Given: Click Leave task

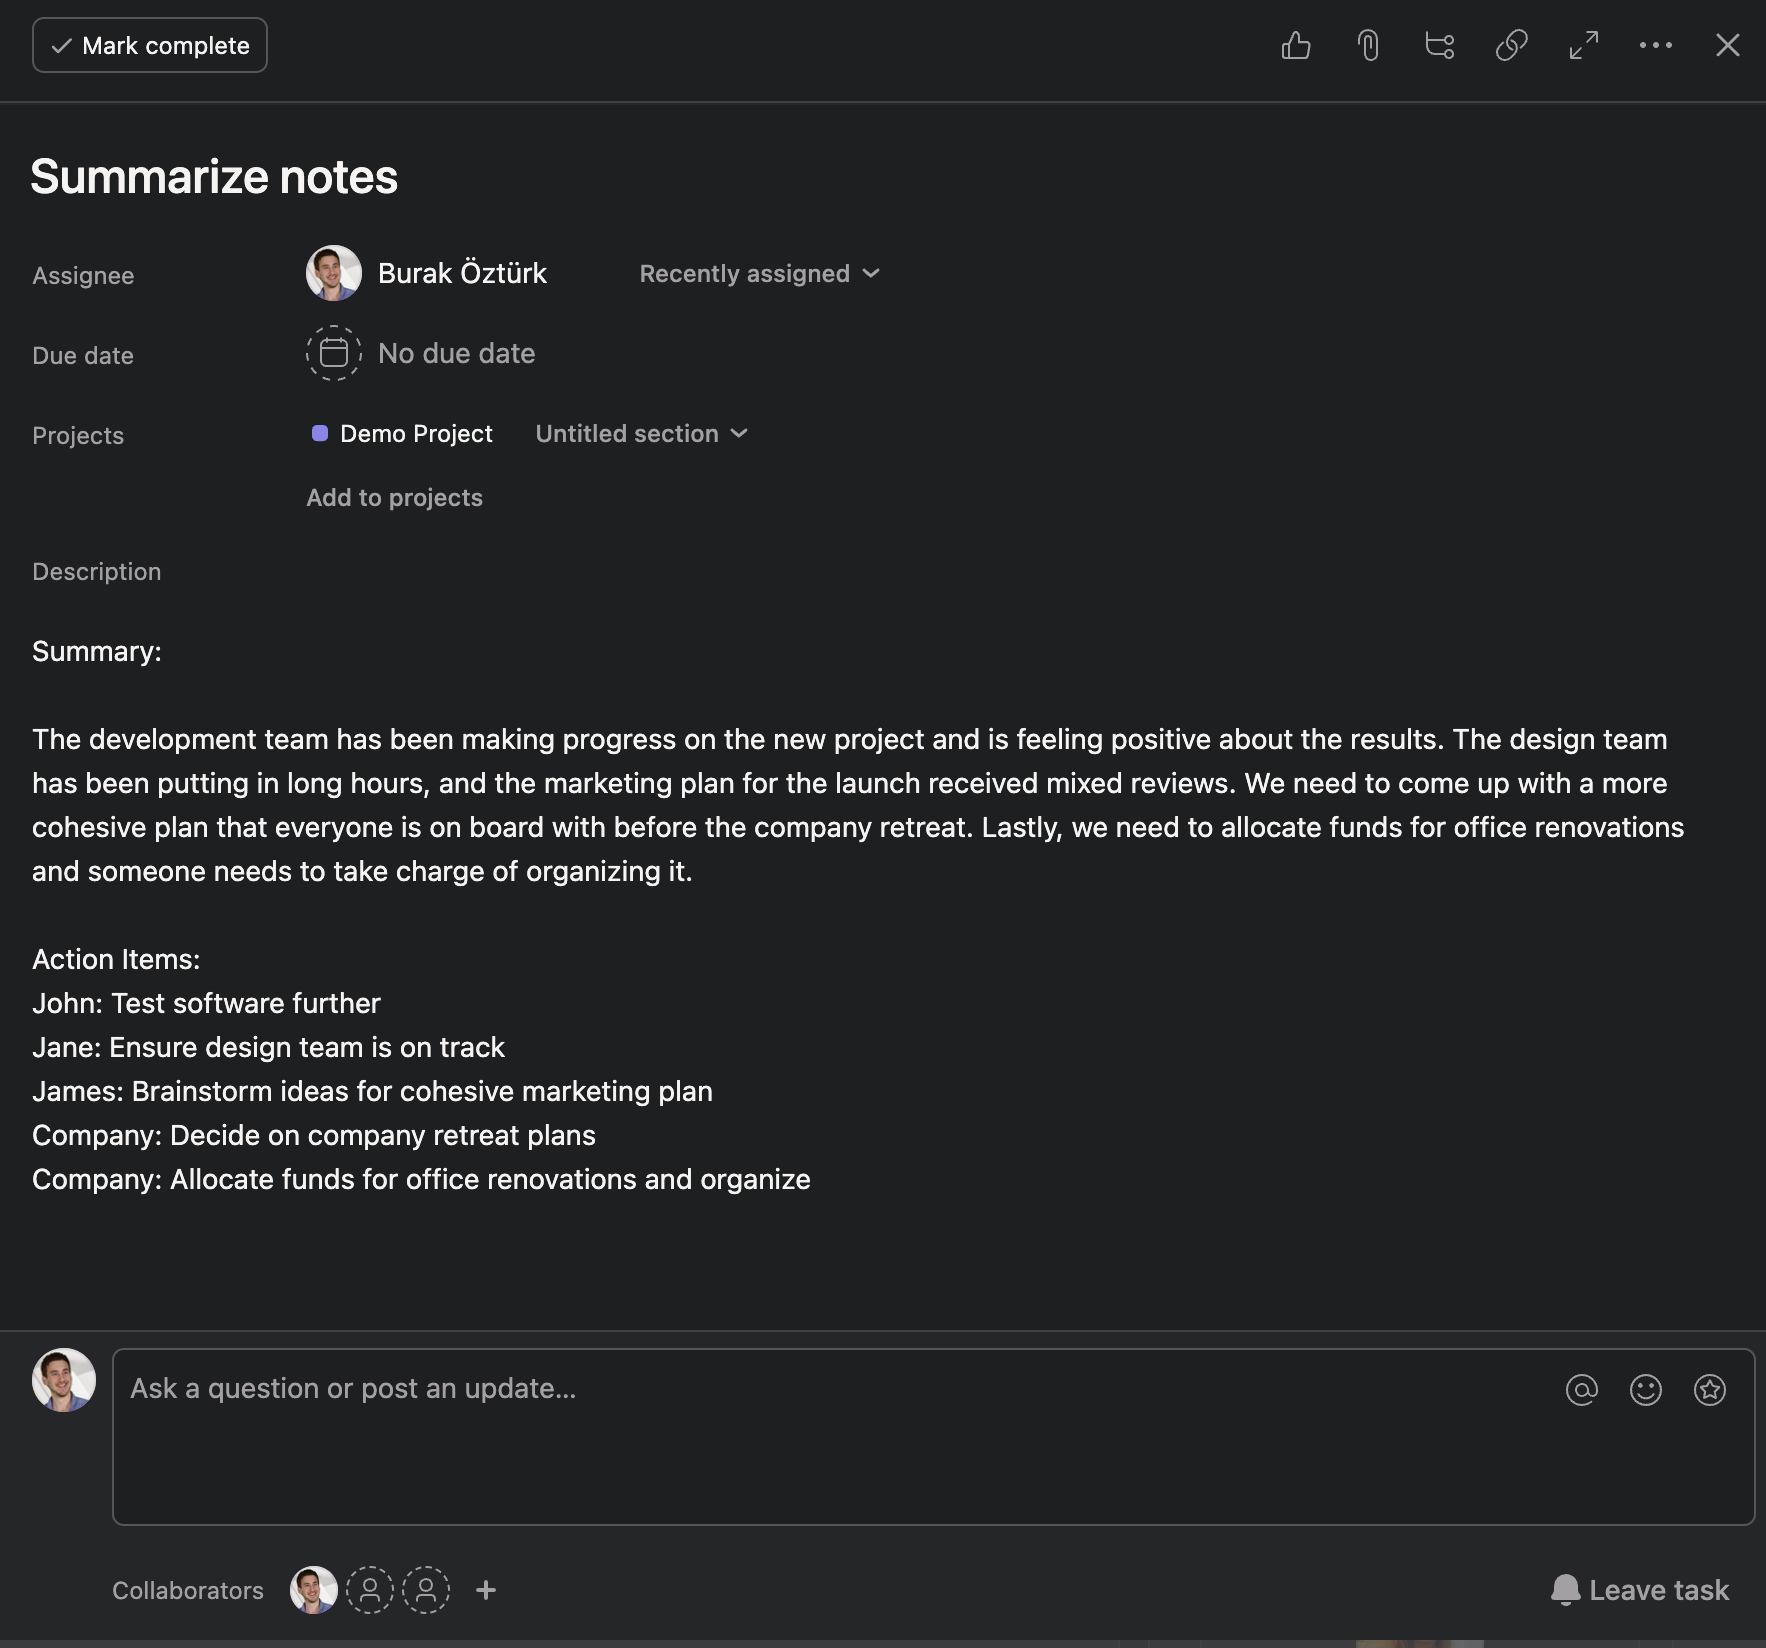Looking at the screenshot, I should (x=1641, y=1590).
